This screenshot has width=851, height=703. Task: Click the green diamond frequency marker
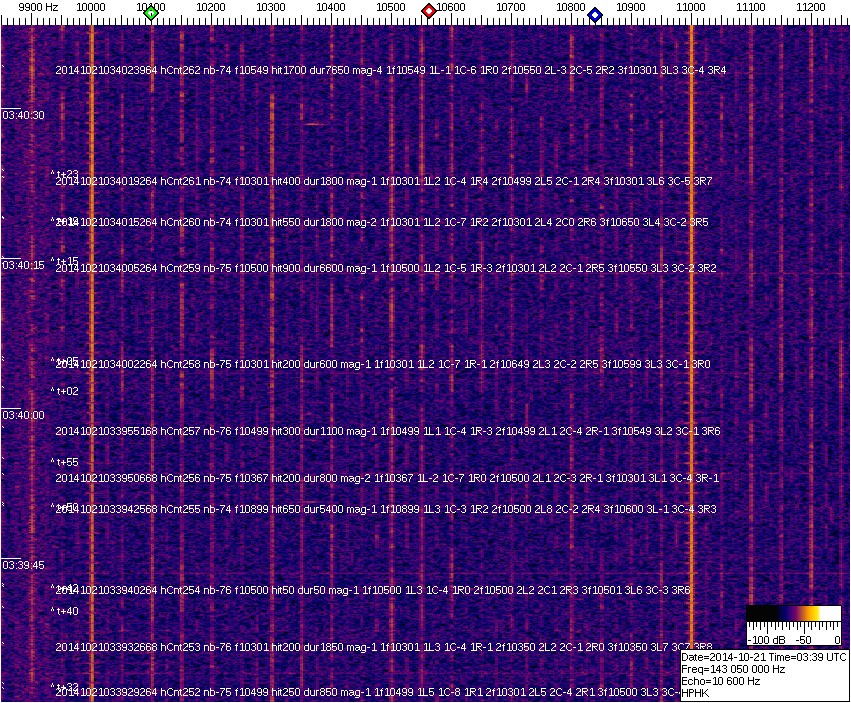click(151, 13)
